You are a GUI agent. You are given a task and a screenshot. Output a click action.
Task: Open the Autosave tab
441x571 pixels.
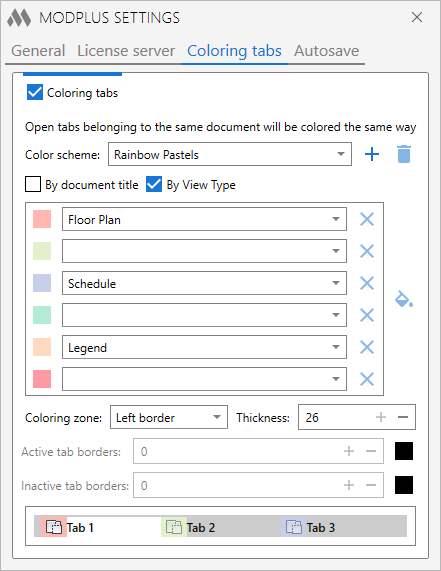tap(326, 51)
